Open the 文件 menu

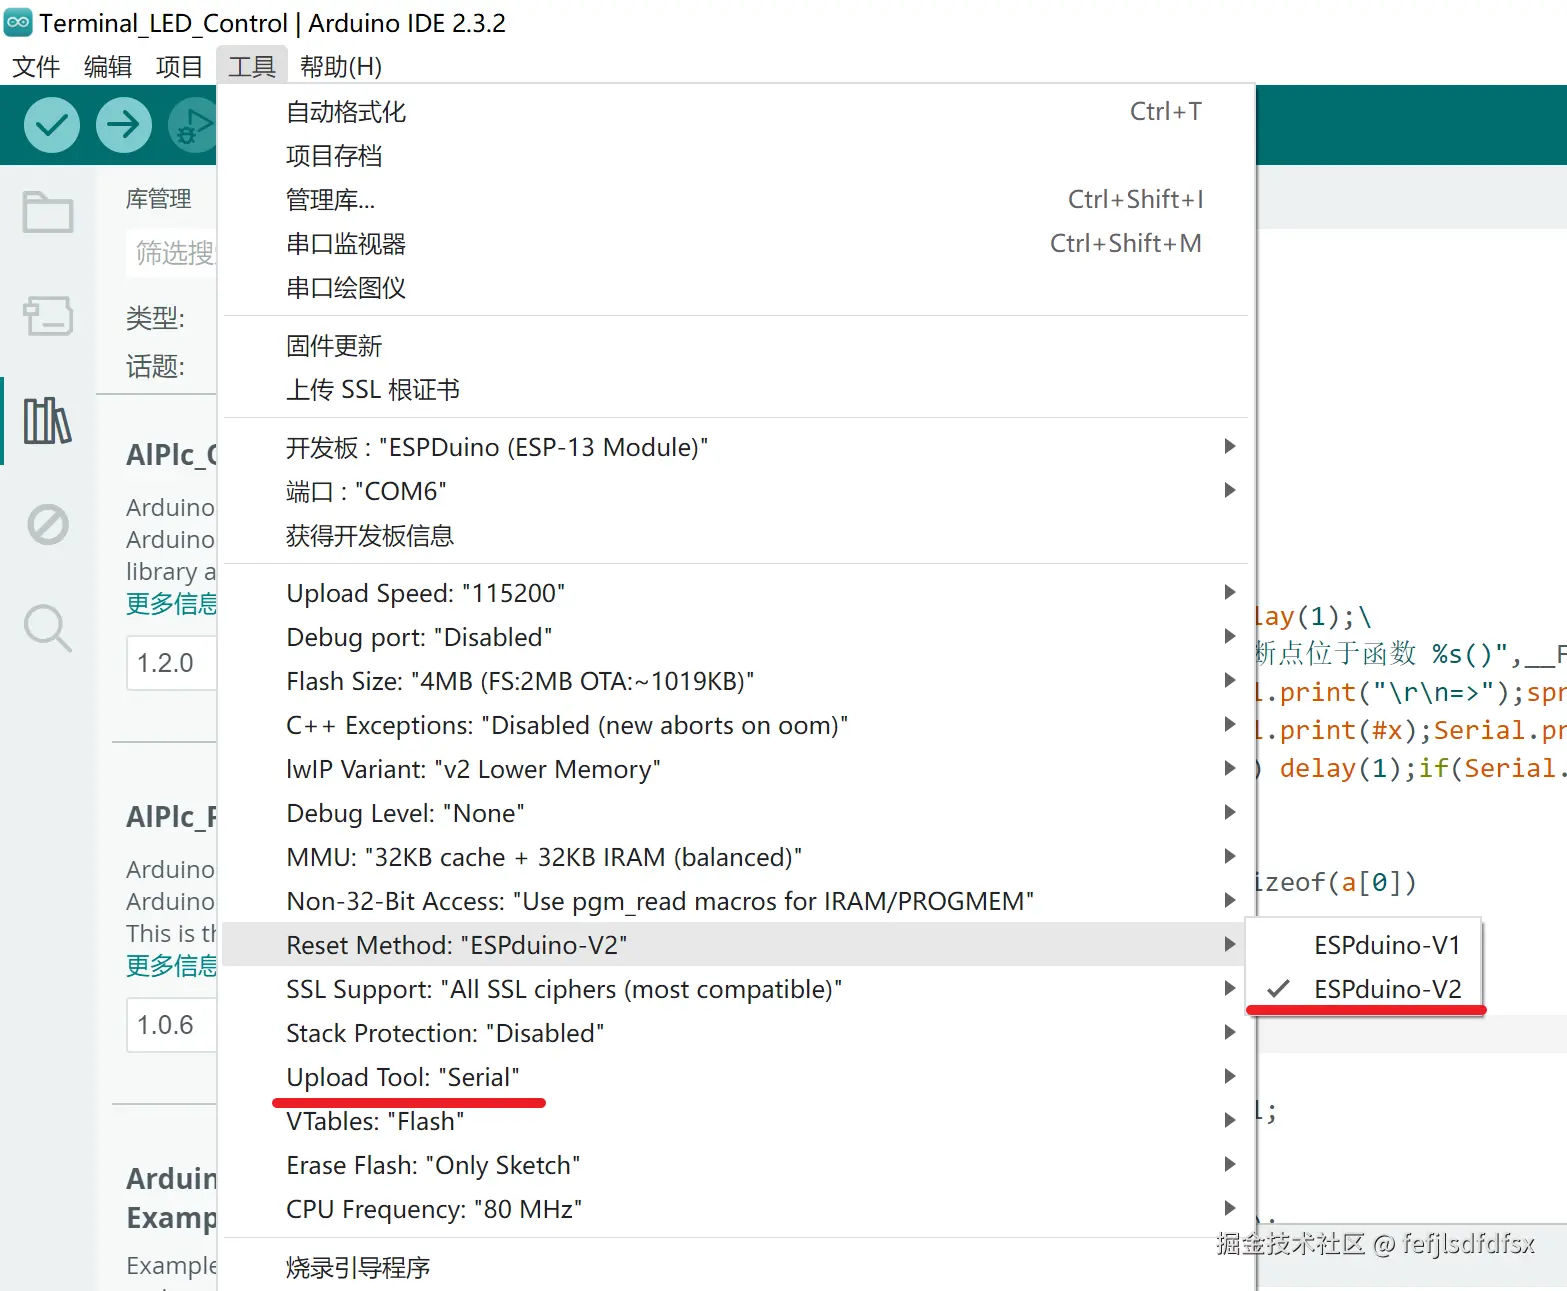click(36, 66)
